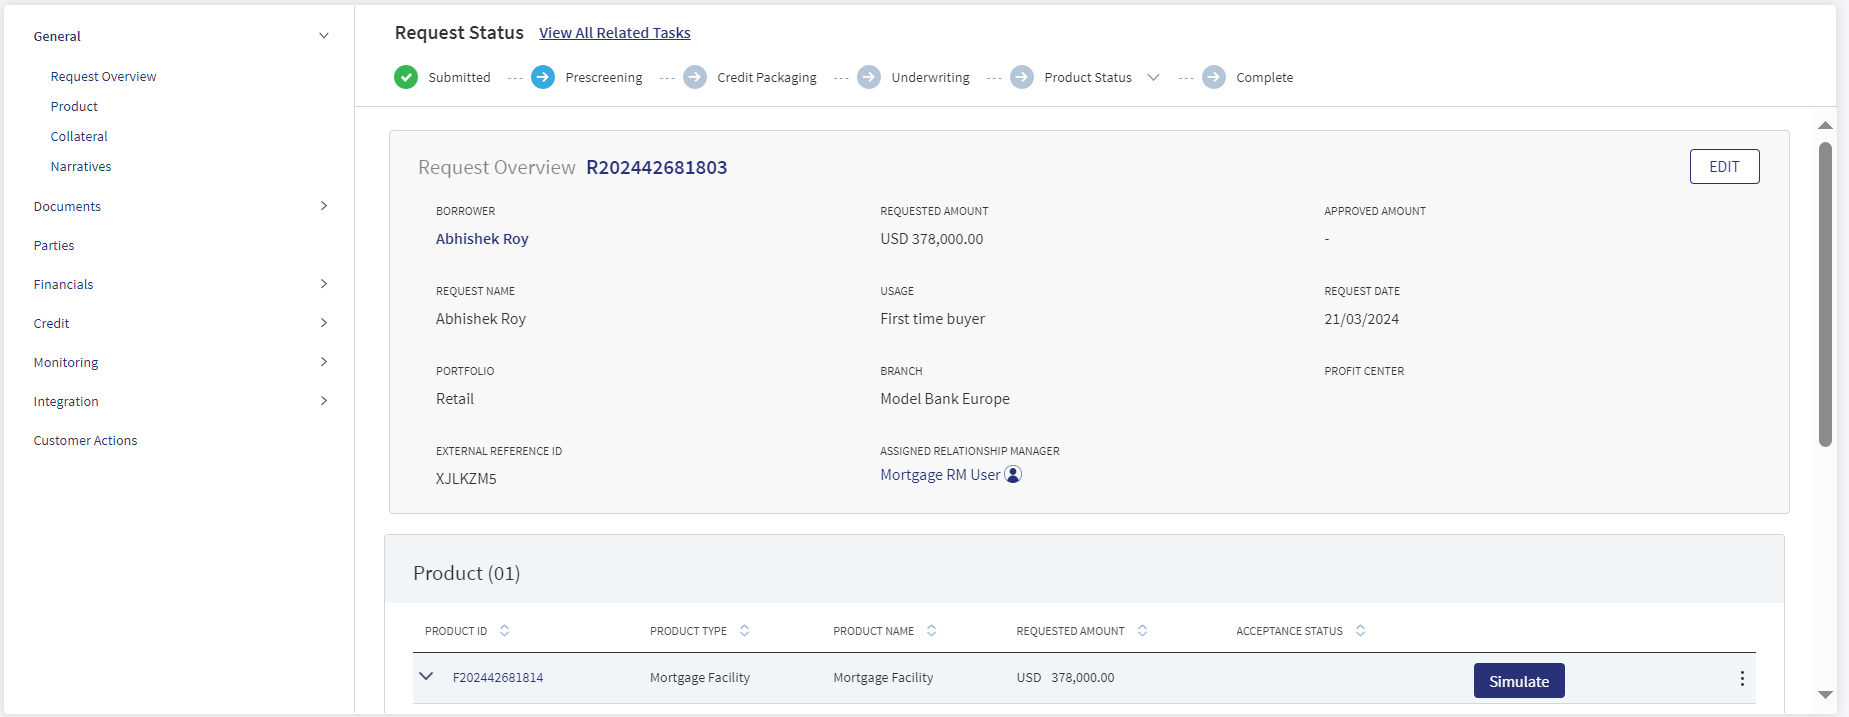Click branch value Model Bank Europe
1849x717 pixels.
click(x=945, y=399)
